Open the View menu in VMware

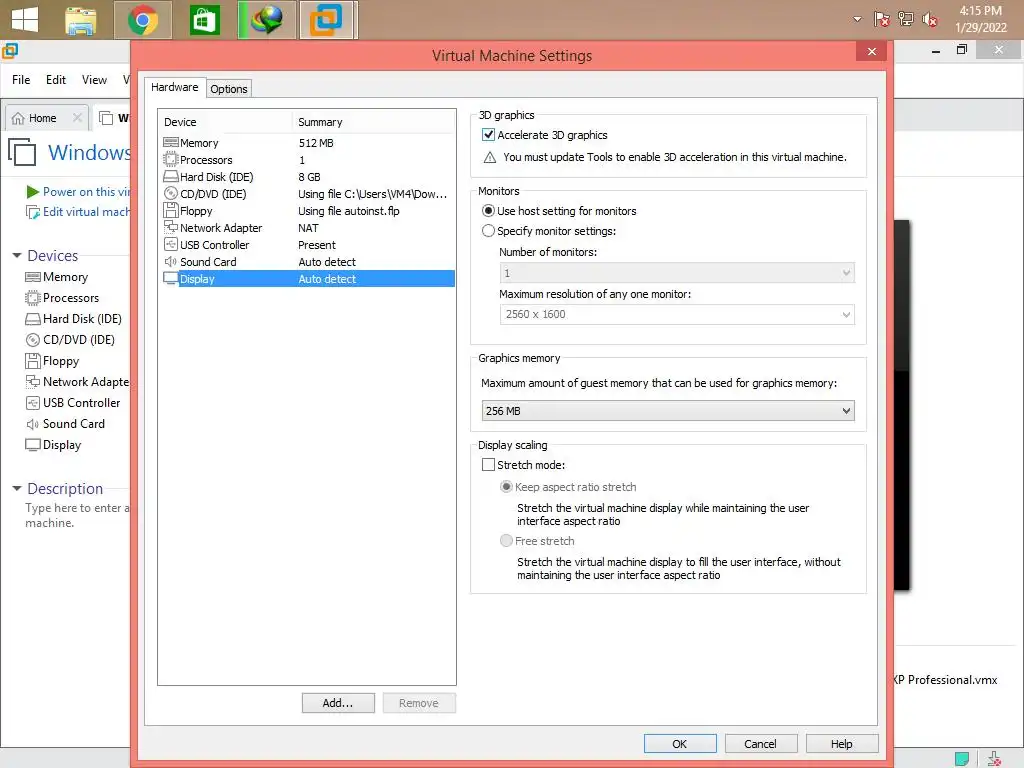pos(94,80)
